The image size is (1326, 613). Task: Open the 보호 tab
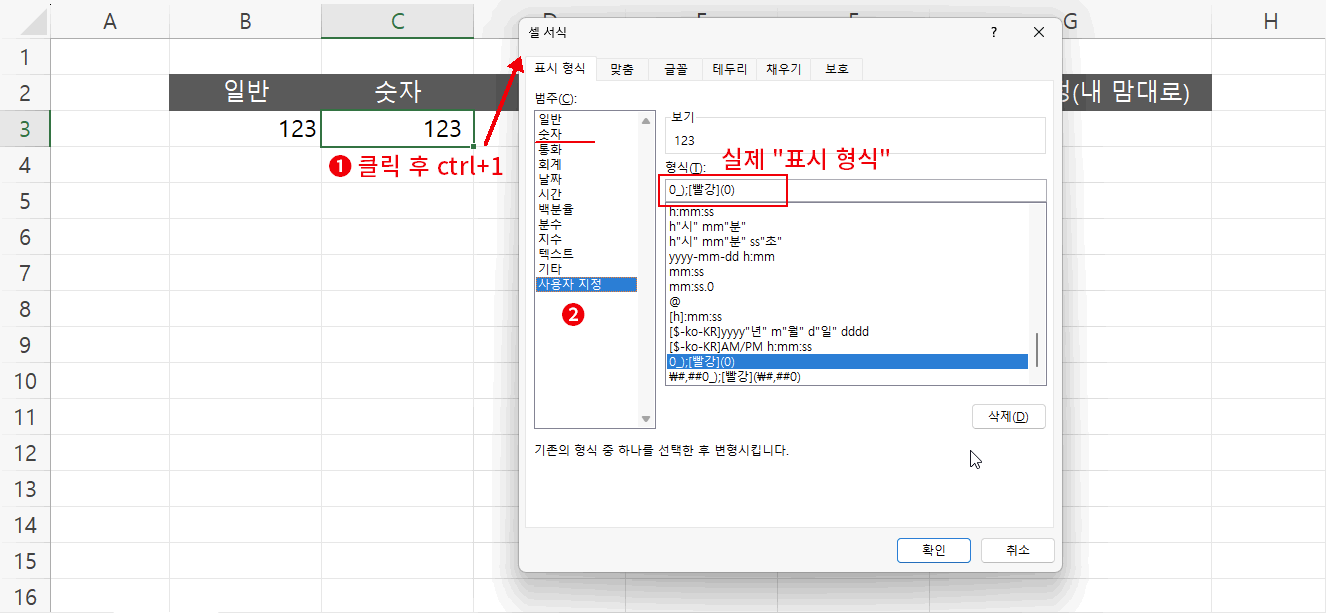(x=836, y=69)
